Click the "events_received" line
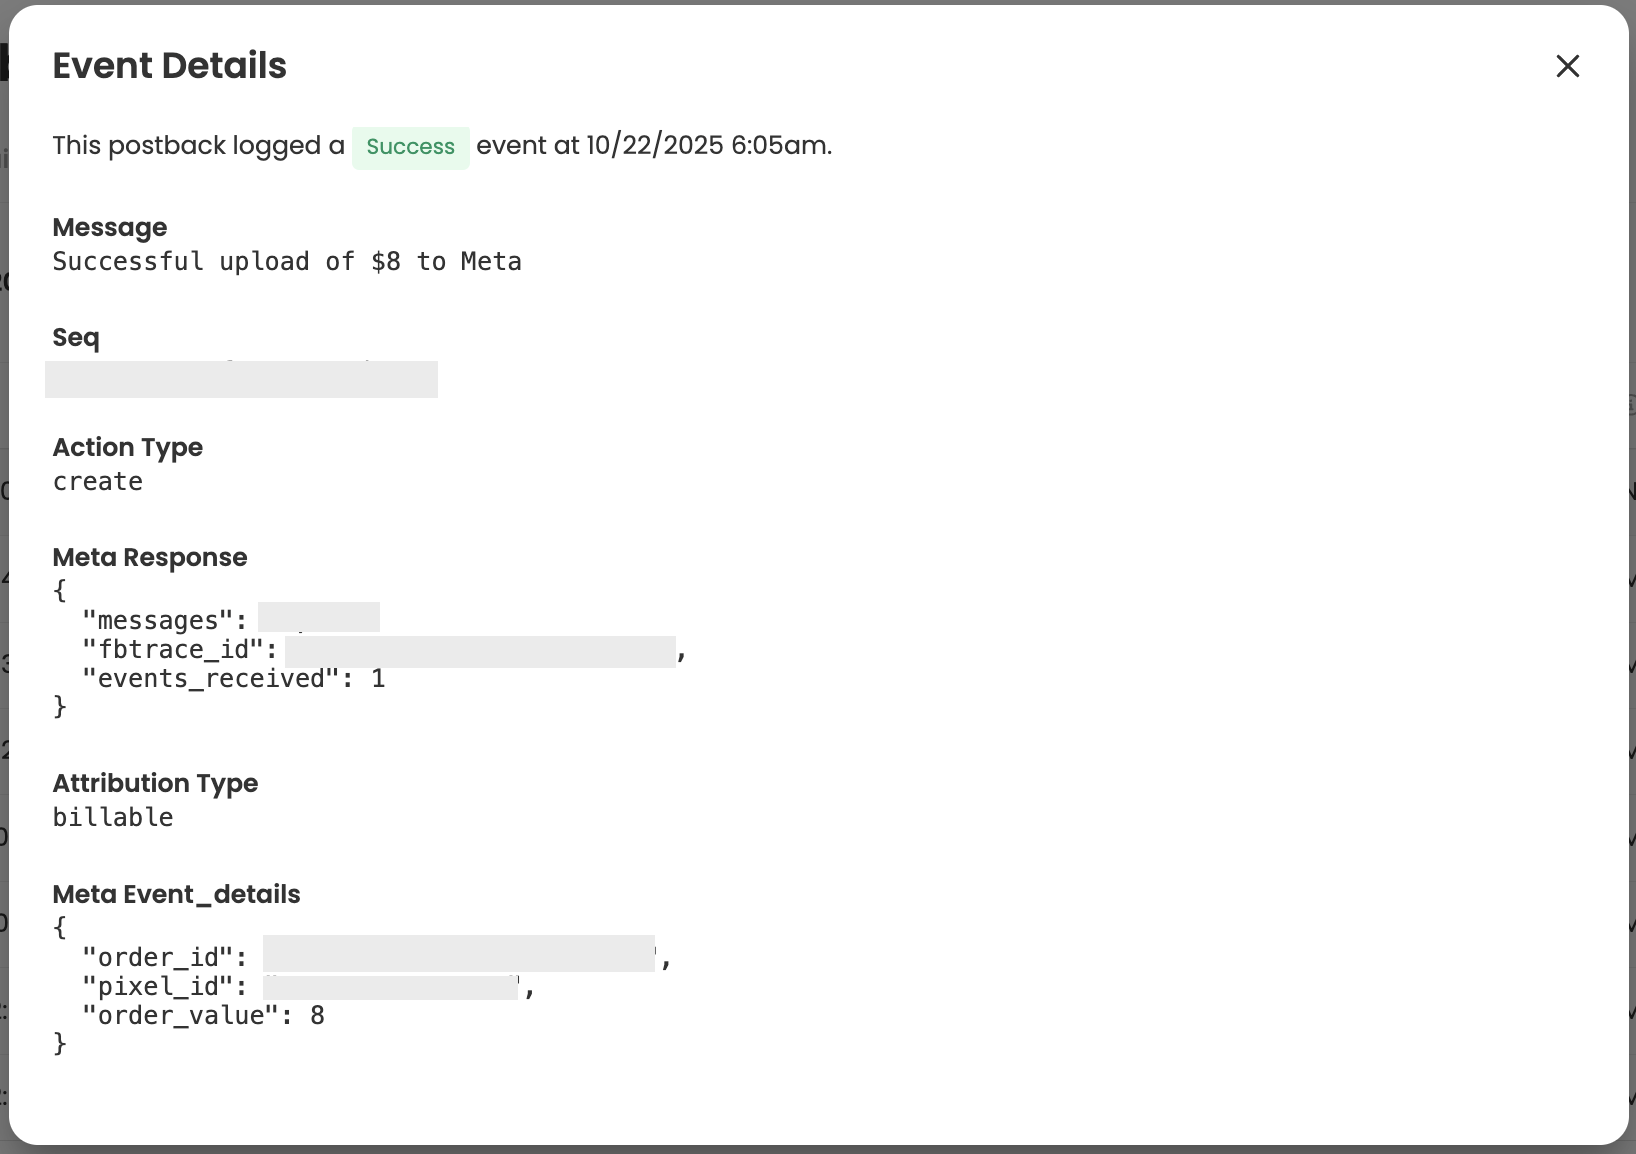 233,679
